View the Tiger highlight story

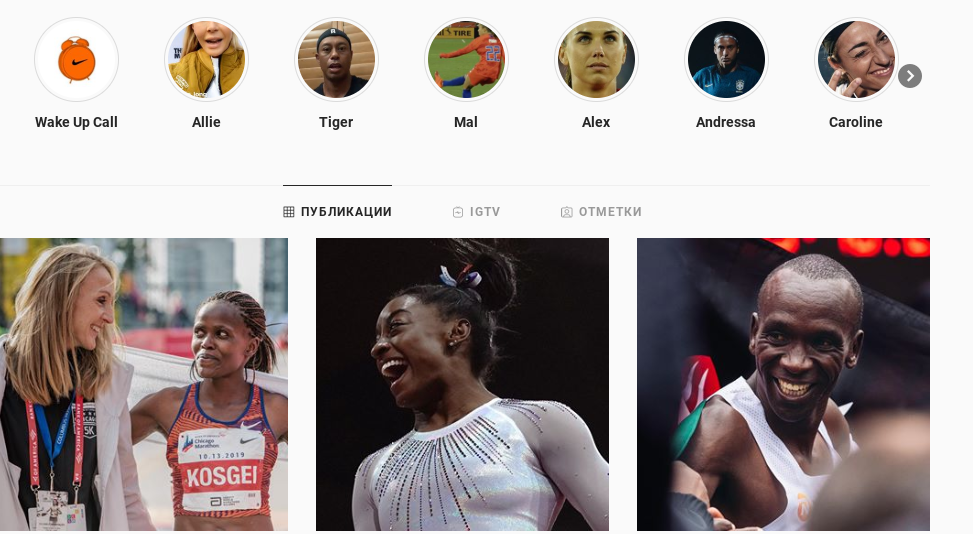336,60
